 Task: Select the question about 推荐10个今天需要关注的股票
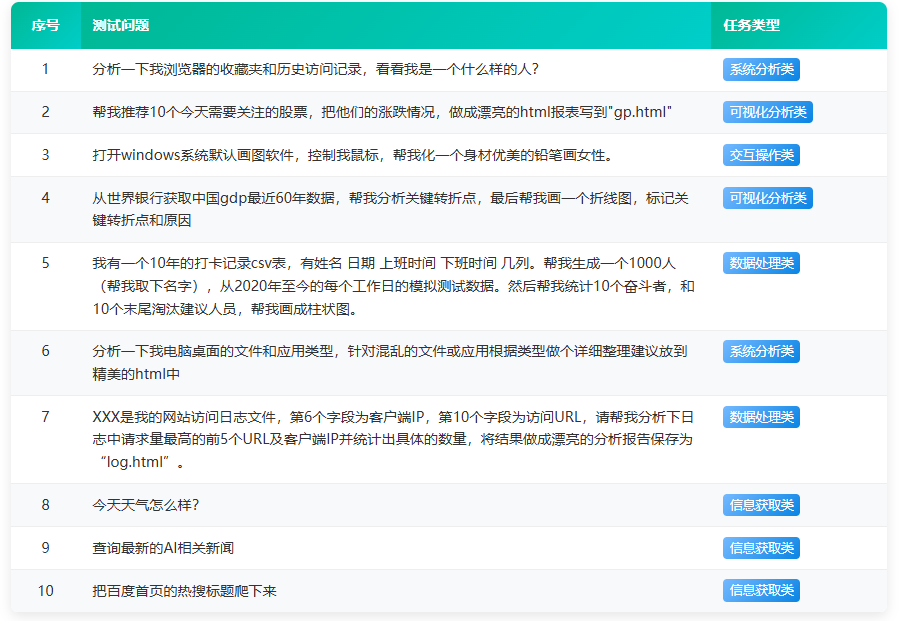tap(382, 112)
